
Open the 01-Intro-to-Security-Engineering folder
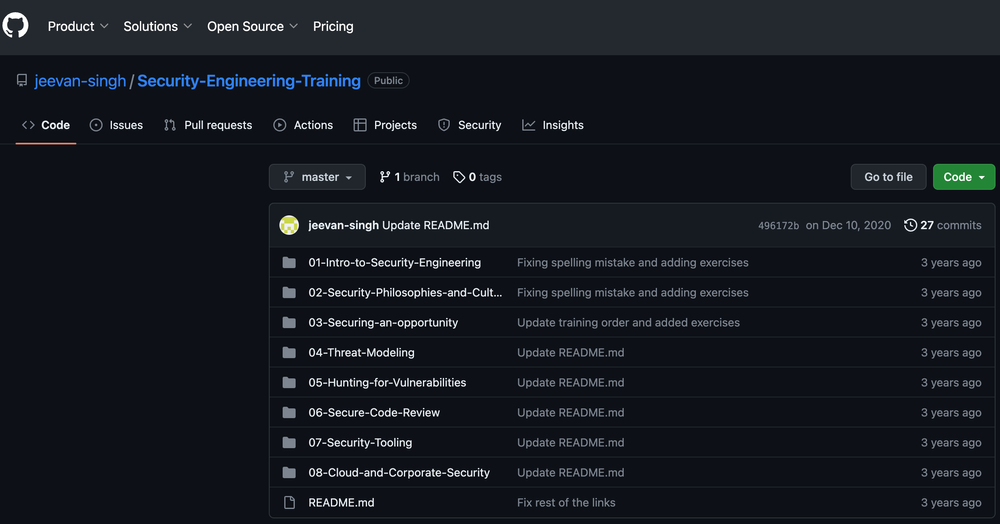click(x=395, y=263)
